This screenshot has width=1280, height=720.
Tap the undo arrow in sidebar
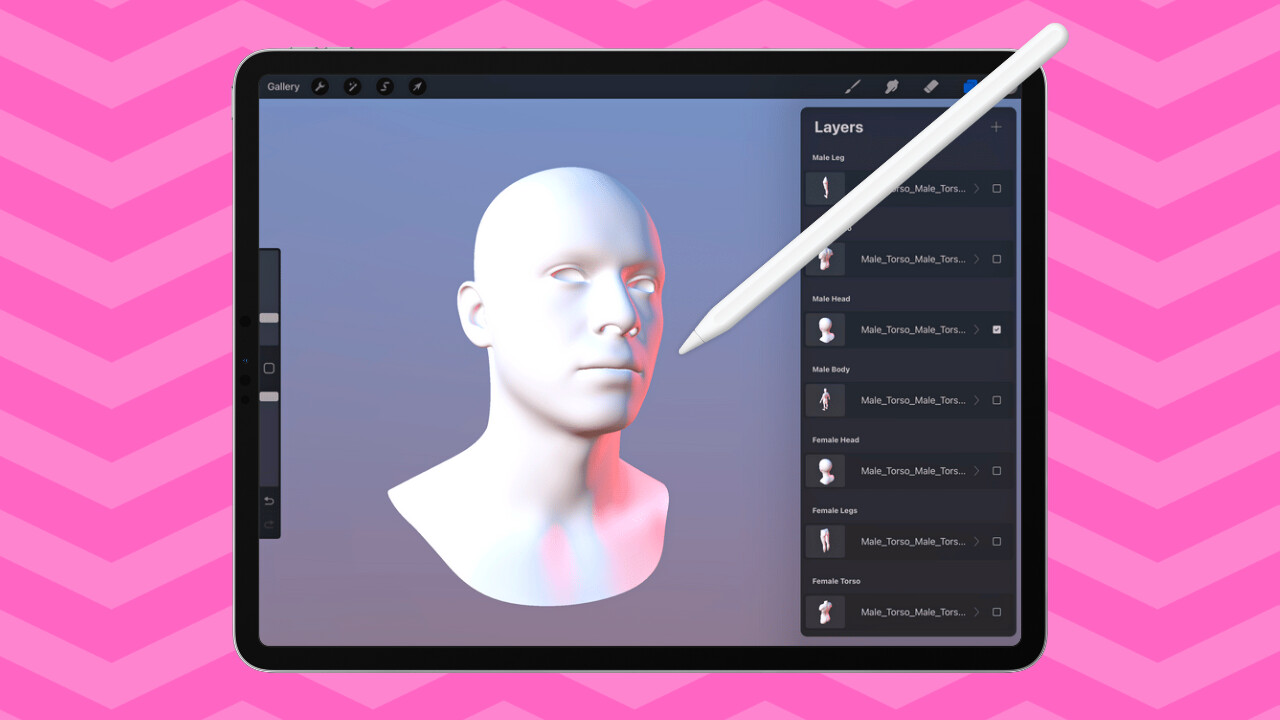tap(269, 501)
